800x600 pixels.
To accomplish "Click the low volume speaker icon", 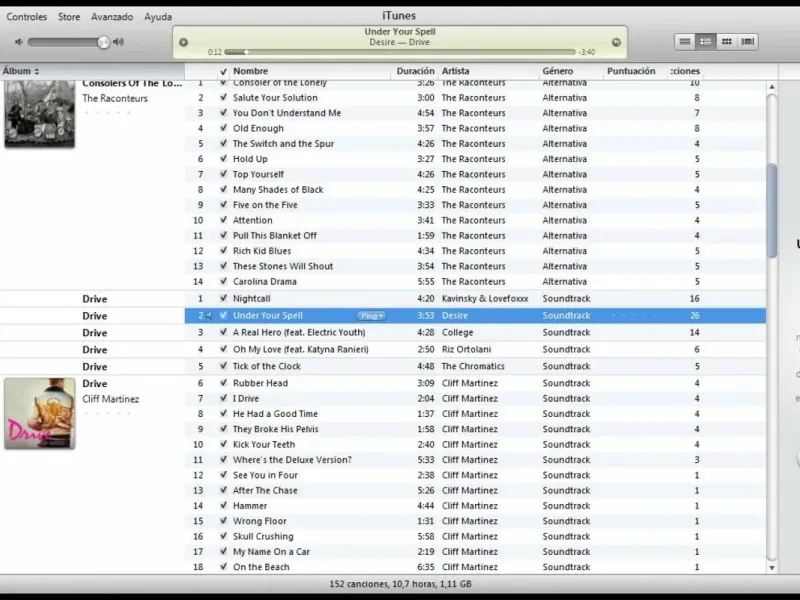I will coord(19,42).
